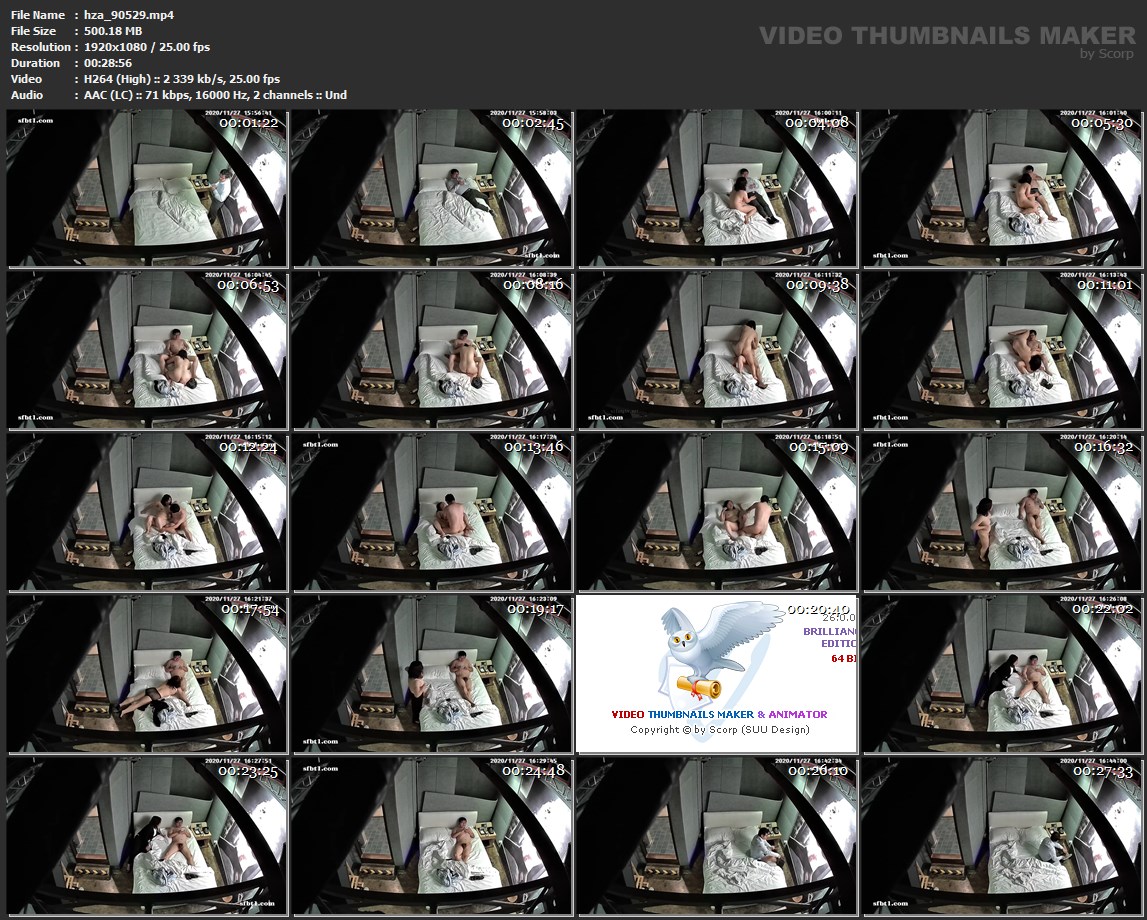Open the thumbnail stamped 00:15:09
The image size is (1147, 920).
717,513
